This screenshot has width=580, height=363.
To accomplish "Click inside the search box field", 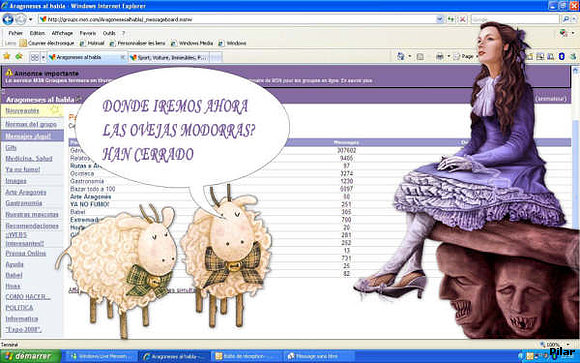I will (515, 19).
